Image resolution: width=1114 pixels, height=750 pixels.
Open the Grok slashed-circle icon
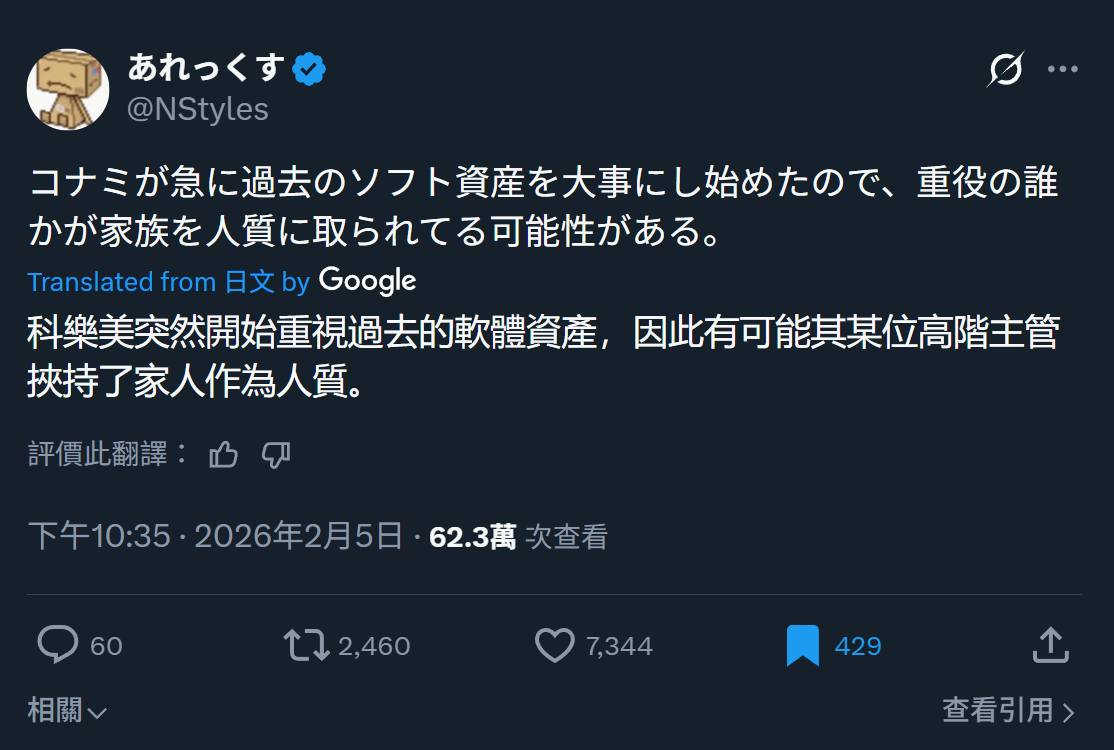(x=1006, y=69)
